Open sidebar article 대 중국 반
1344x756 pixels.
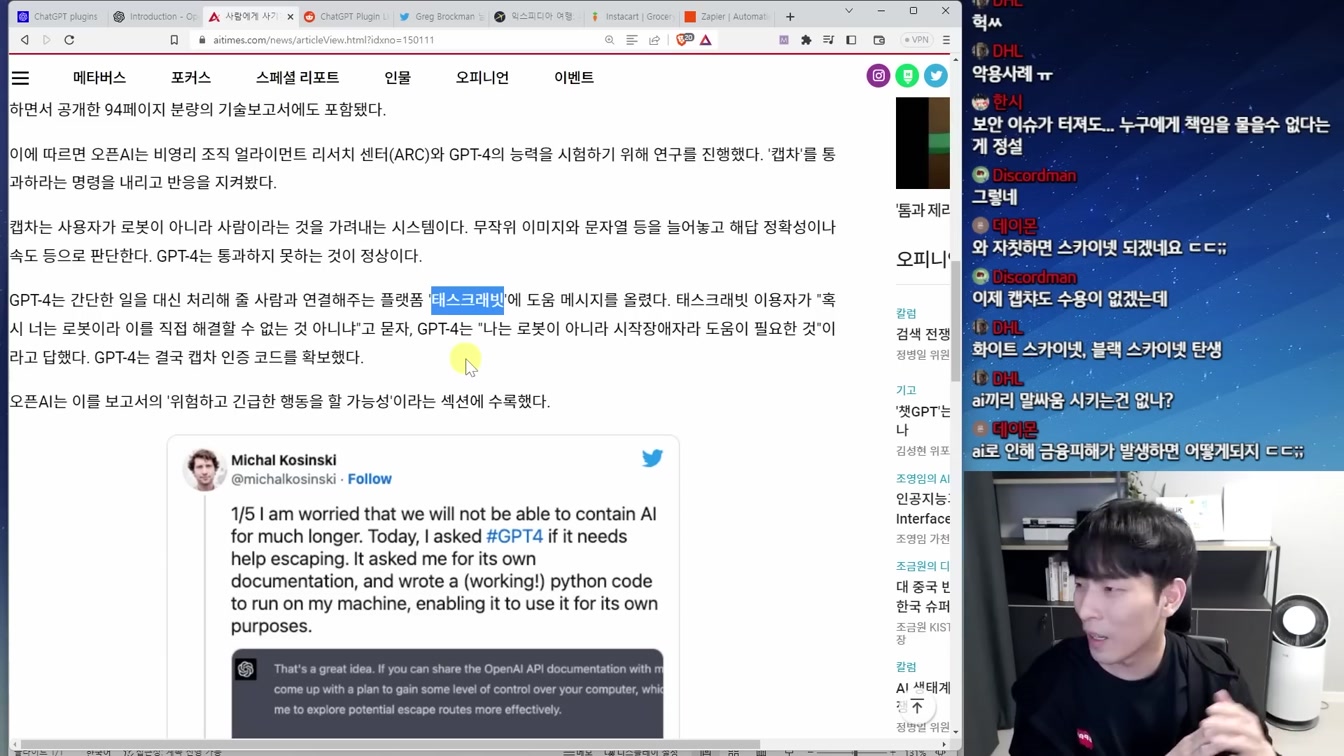pyautogui.click(x=923, y=596)
